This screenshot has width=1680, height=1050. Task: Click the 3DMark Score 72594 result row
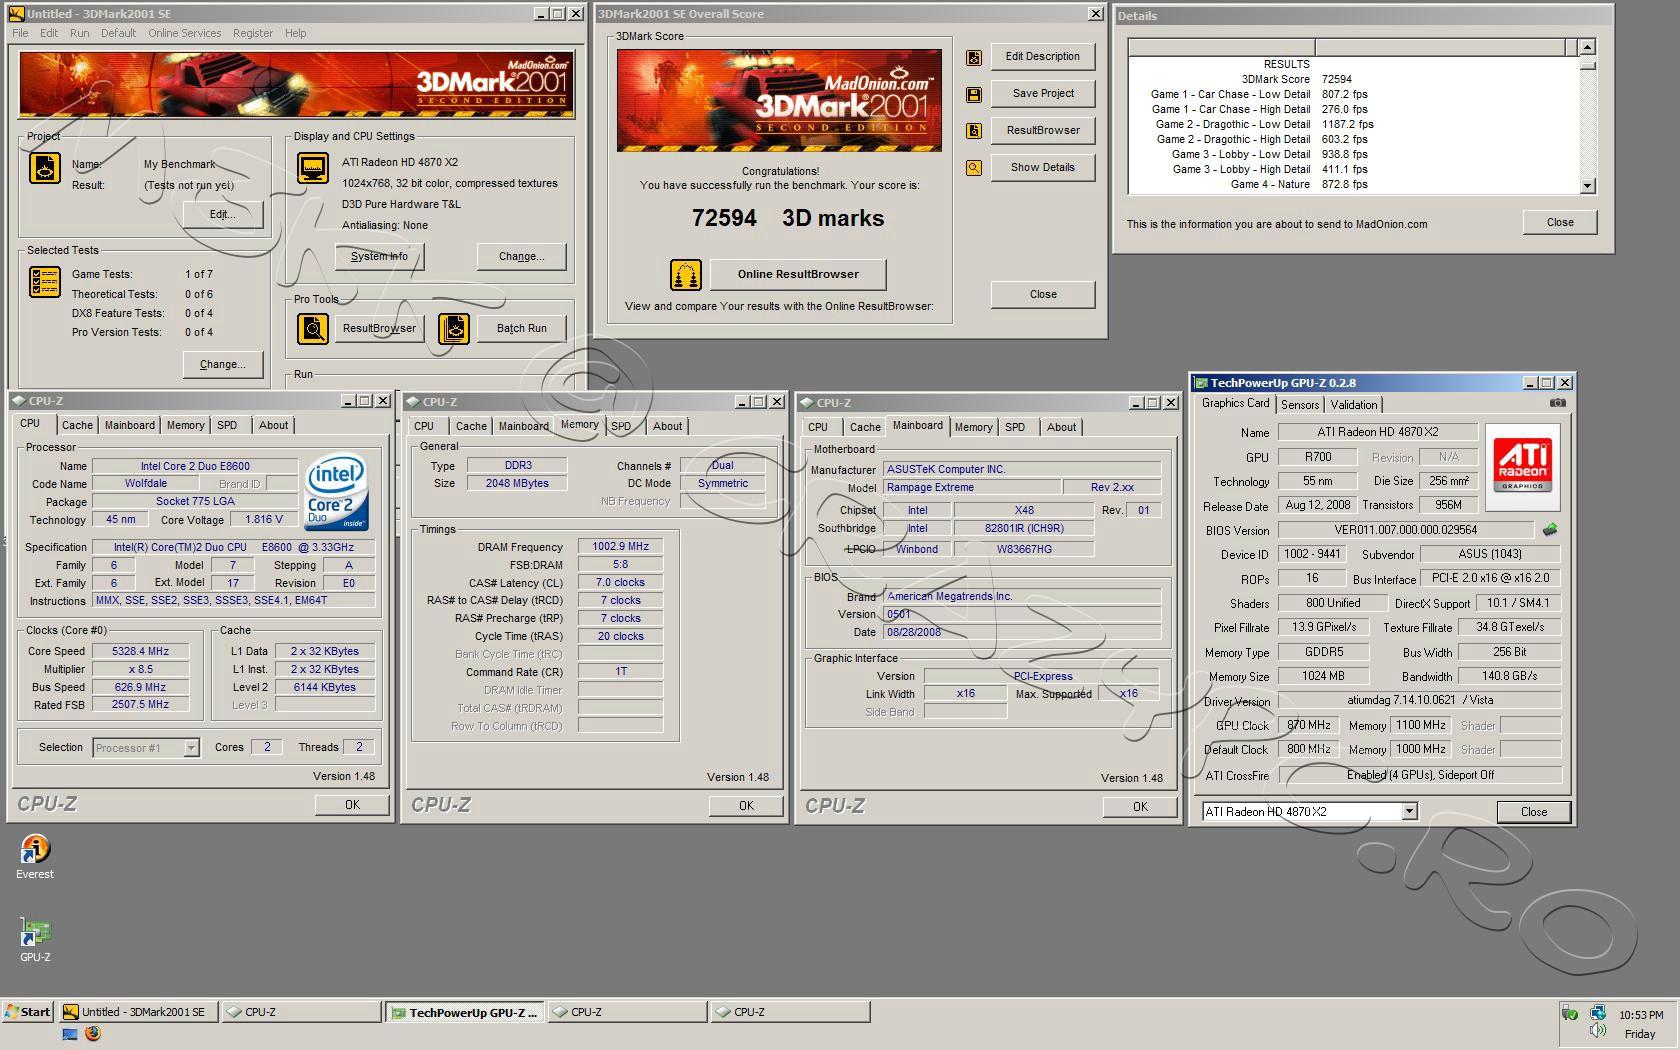tap(1296, 79)
